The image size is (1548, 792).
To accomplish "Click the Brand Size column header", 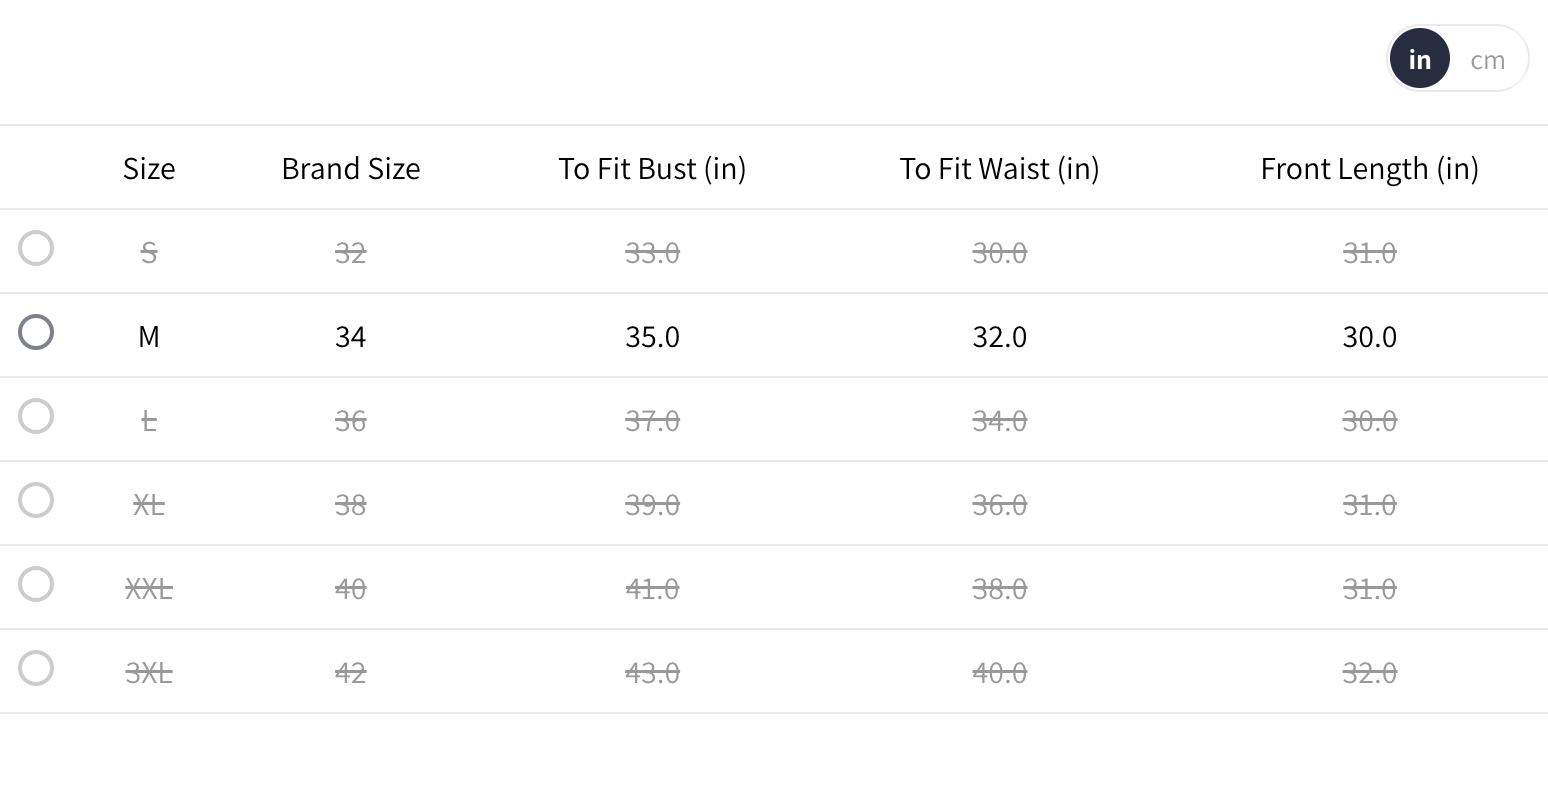I will point(351,168).
